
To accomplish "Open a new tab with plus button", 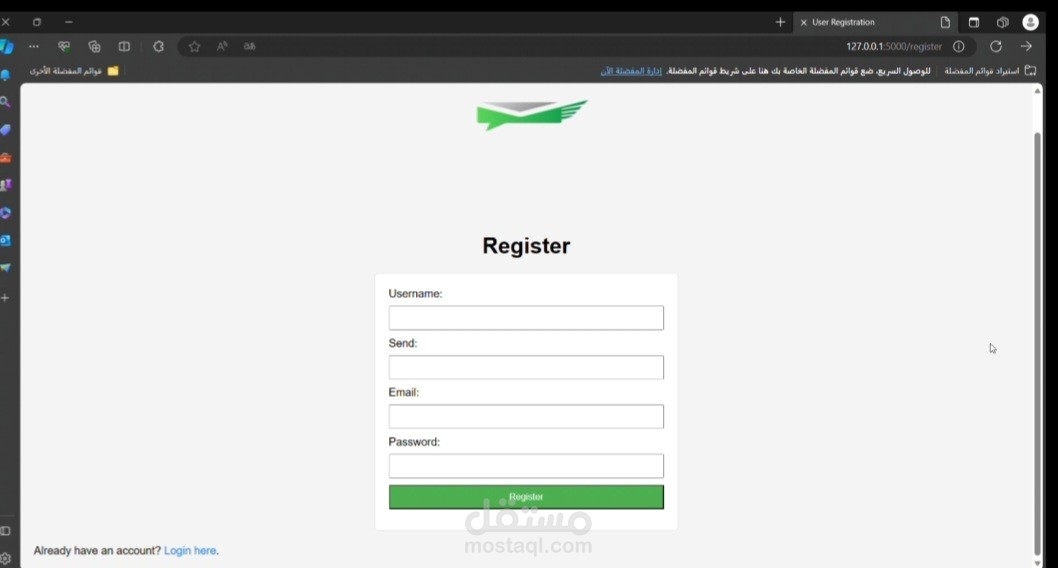I will coord(780,22).
